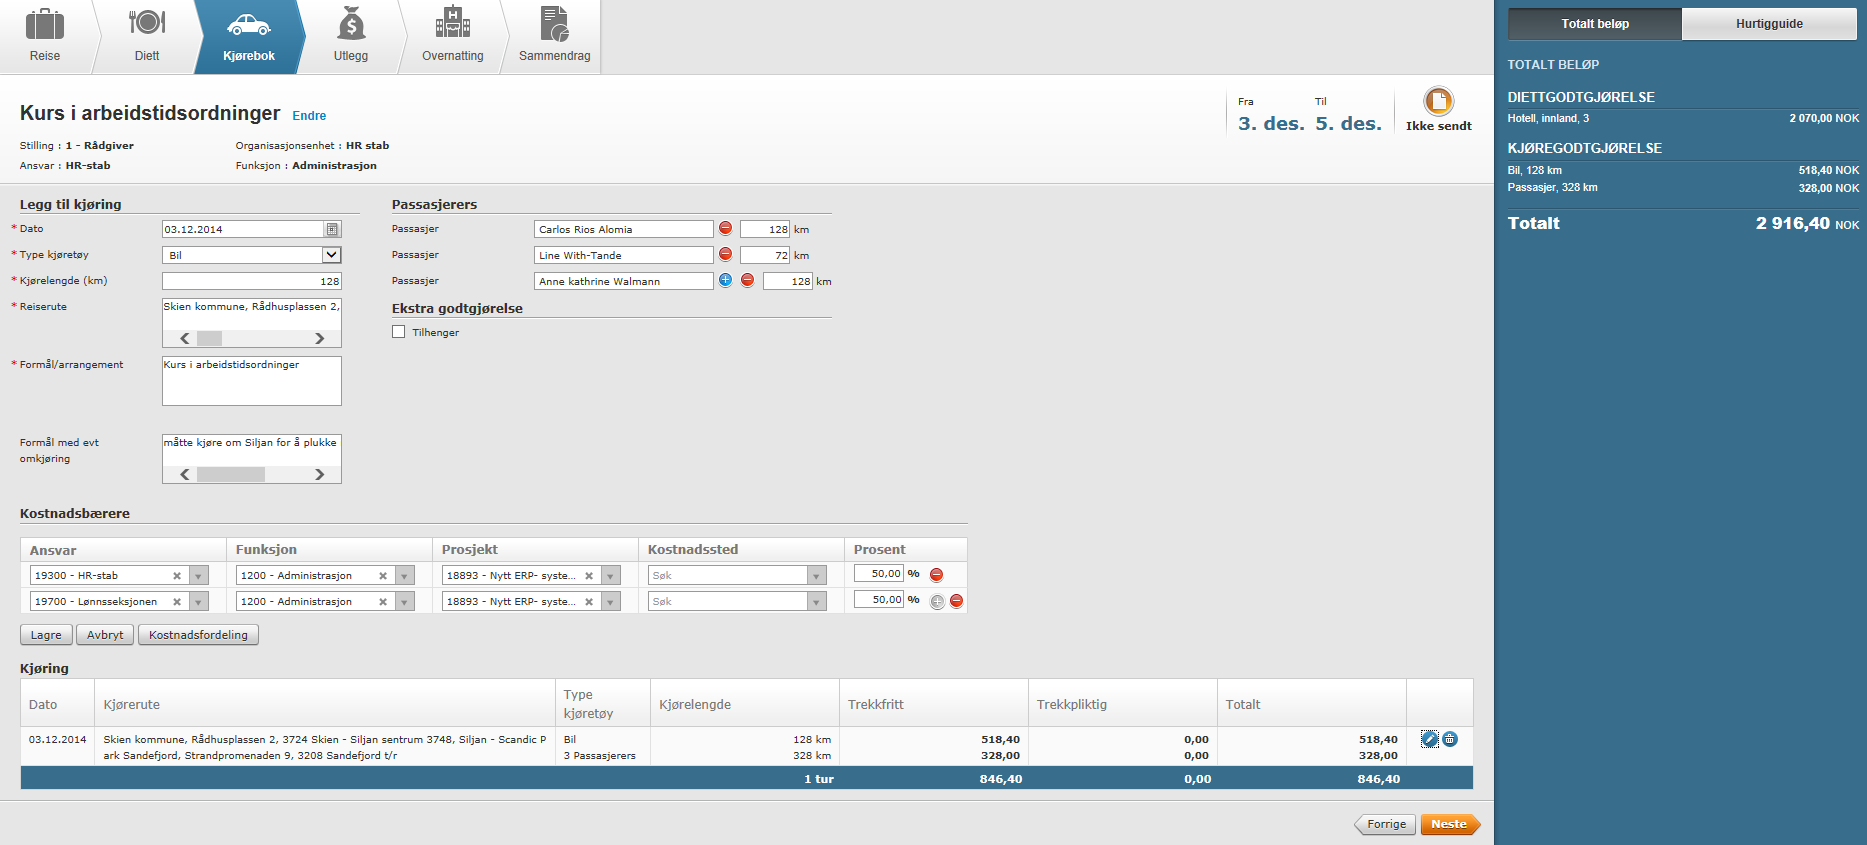Expand Kostnadssted dropdown in the HR-stab row
Screen dimensions: 1867x845
click(817, 576)
